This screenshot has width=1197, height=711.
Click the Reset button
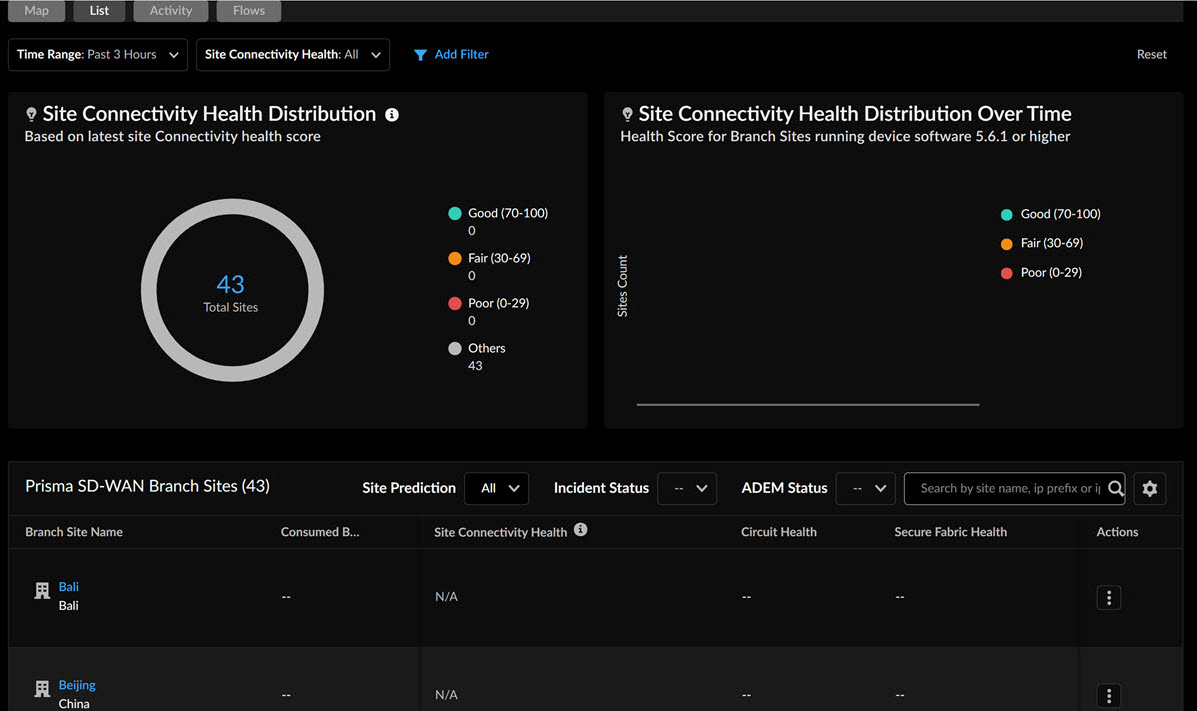pyautogui.click(x=1151, y=55)
